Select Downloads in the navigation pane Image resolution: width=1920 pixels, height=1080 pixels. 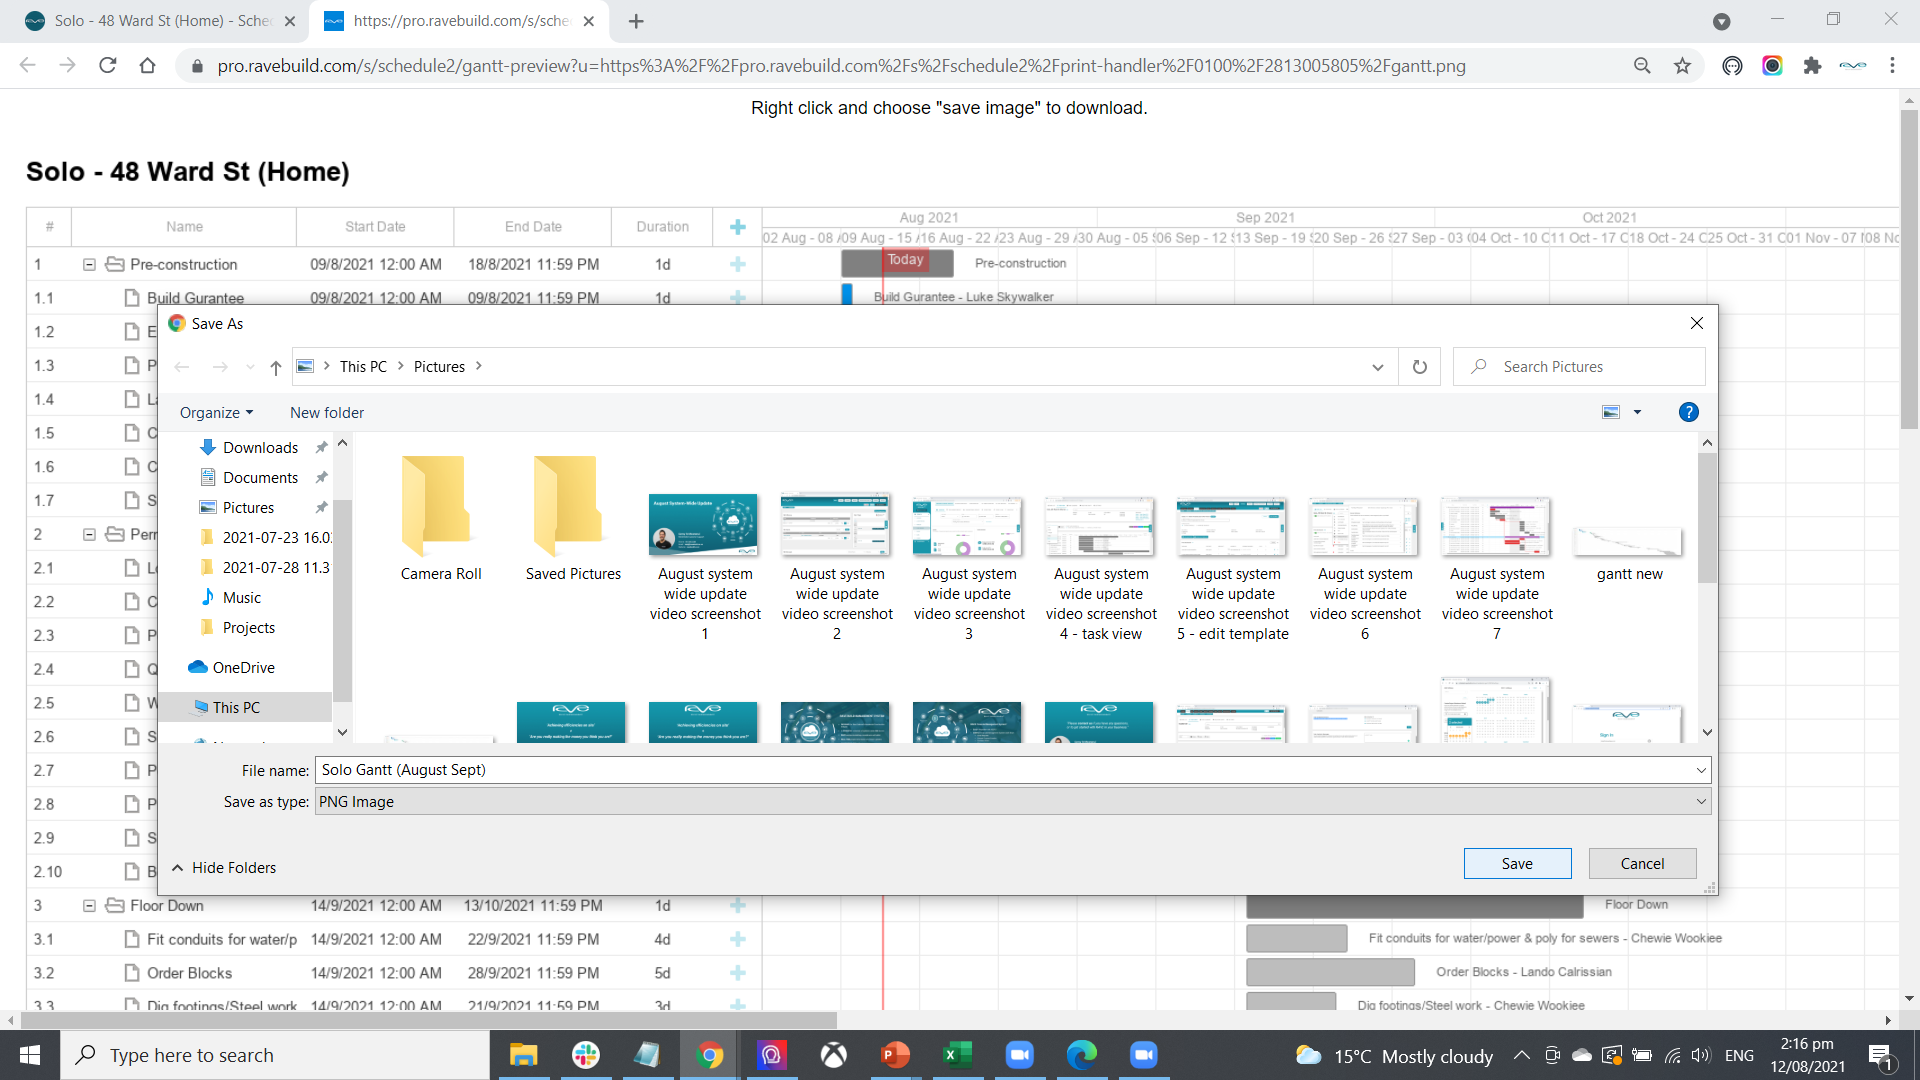tap(260, 448)
